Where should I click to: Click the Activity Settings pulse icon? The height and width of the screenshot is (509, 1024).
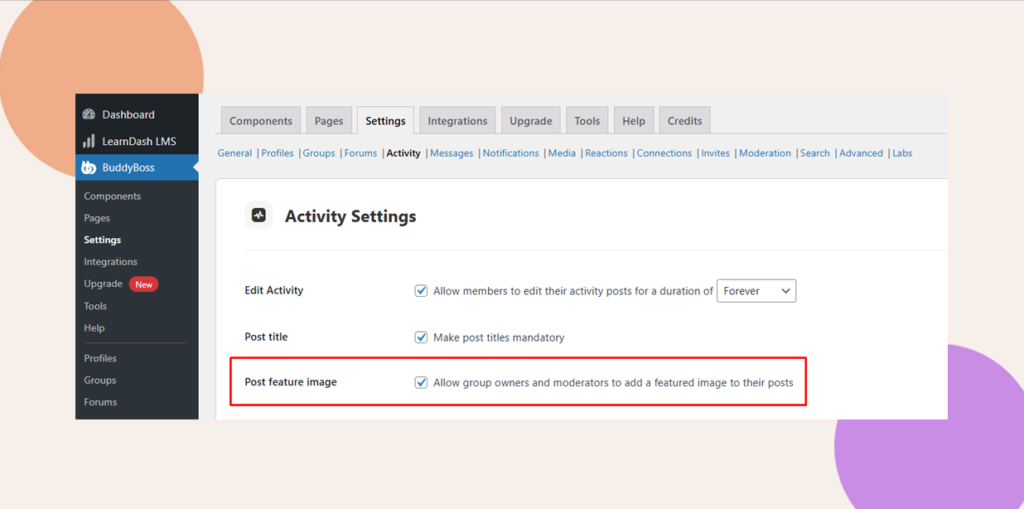pos(259,215)
